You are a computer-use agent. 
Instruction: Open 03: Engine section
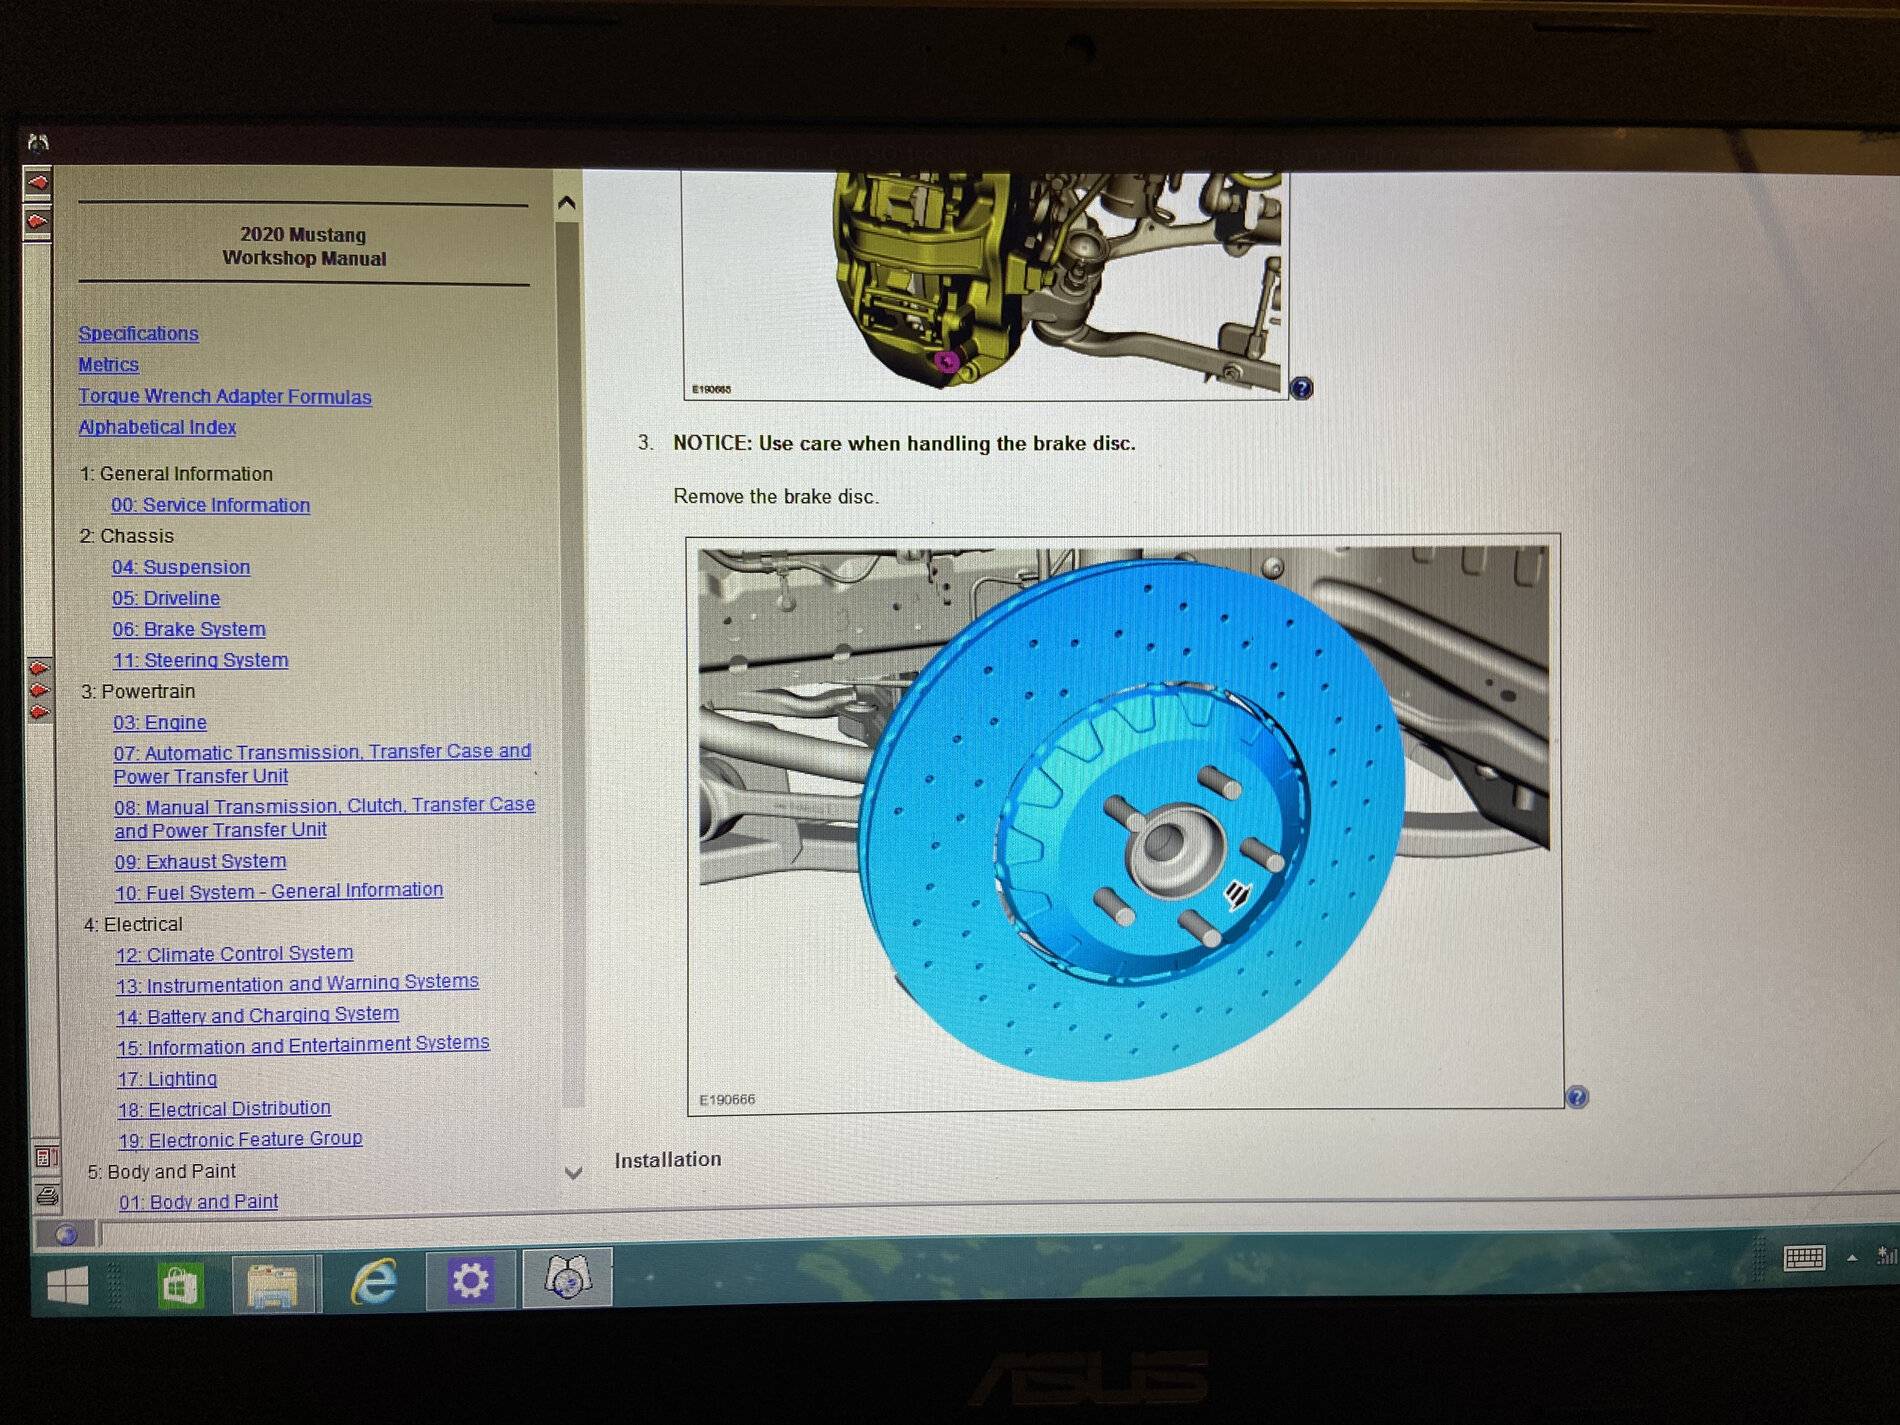(x=160, y=722)
